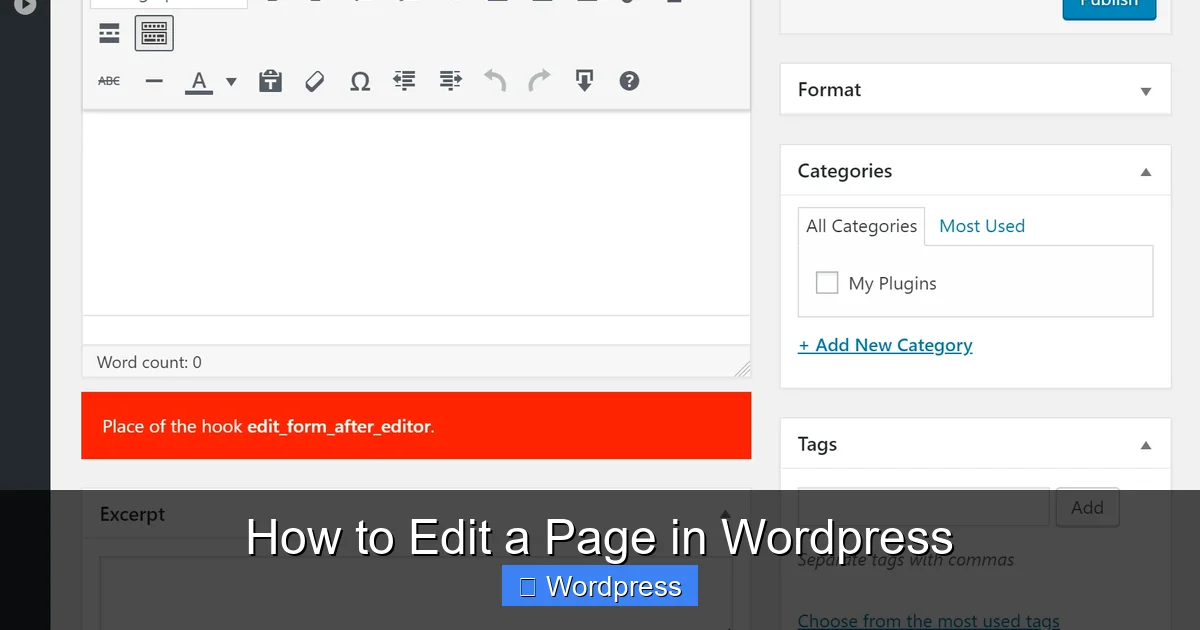Apply strikethrough formatting in the editor toolbar
Screen dimensions: 1200x630
[109, 80]
